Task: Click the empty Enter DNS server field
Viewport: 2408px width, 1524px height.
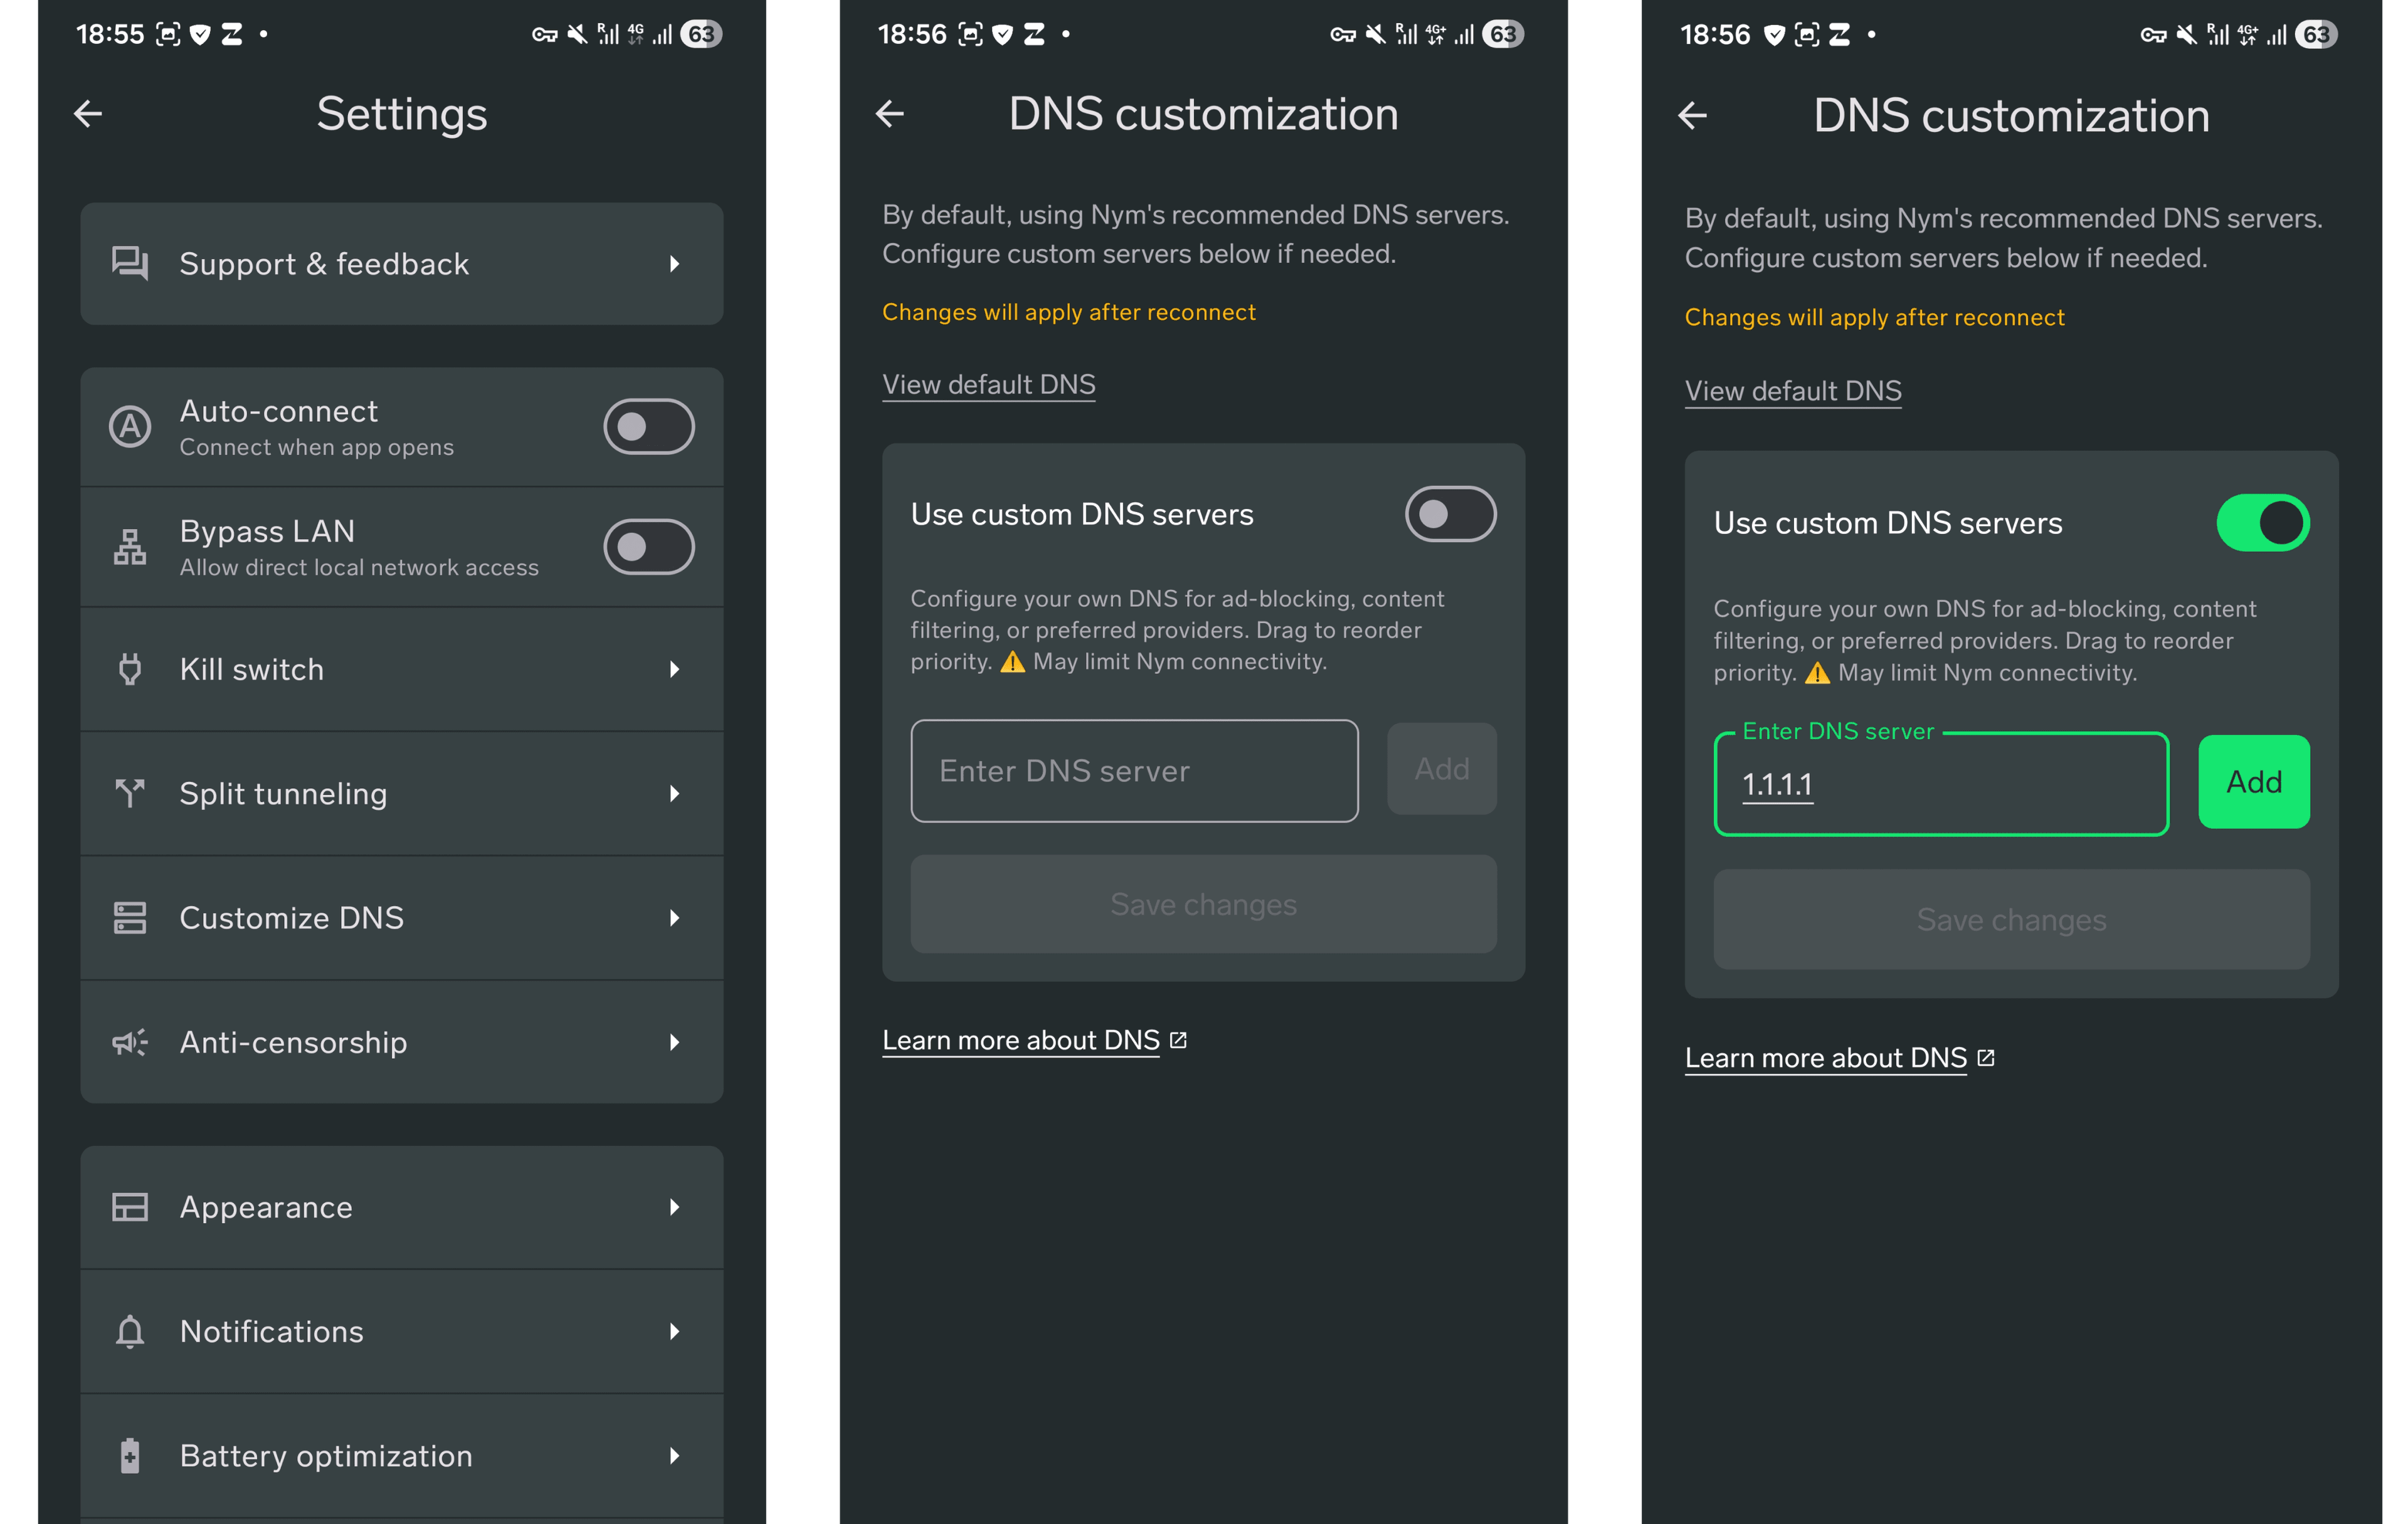Action: tap(1133, 771)
